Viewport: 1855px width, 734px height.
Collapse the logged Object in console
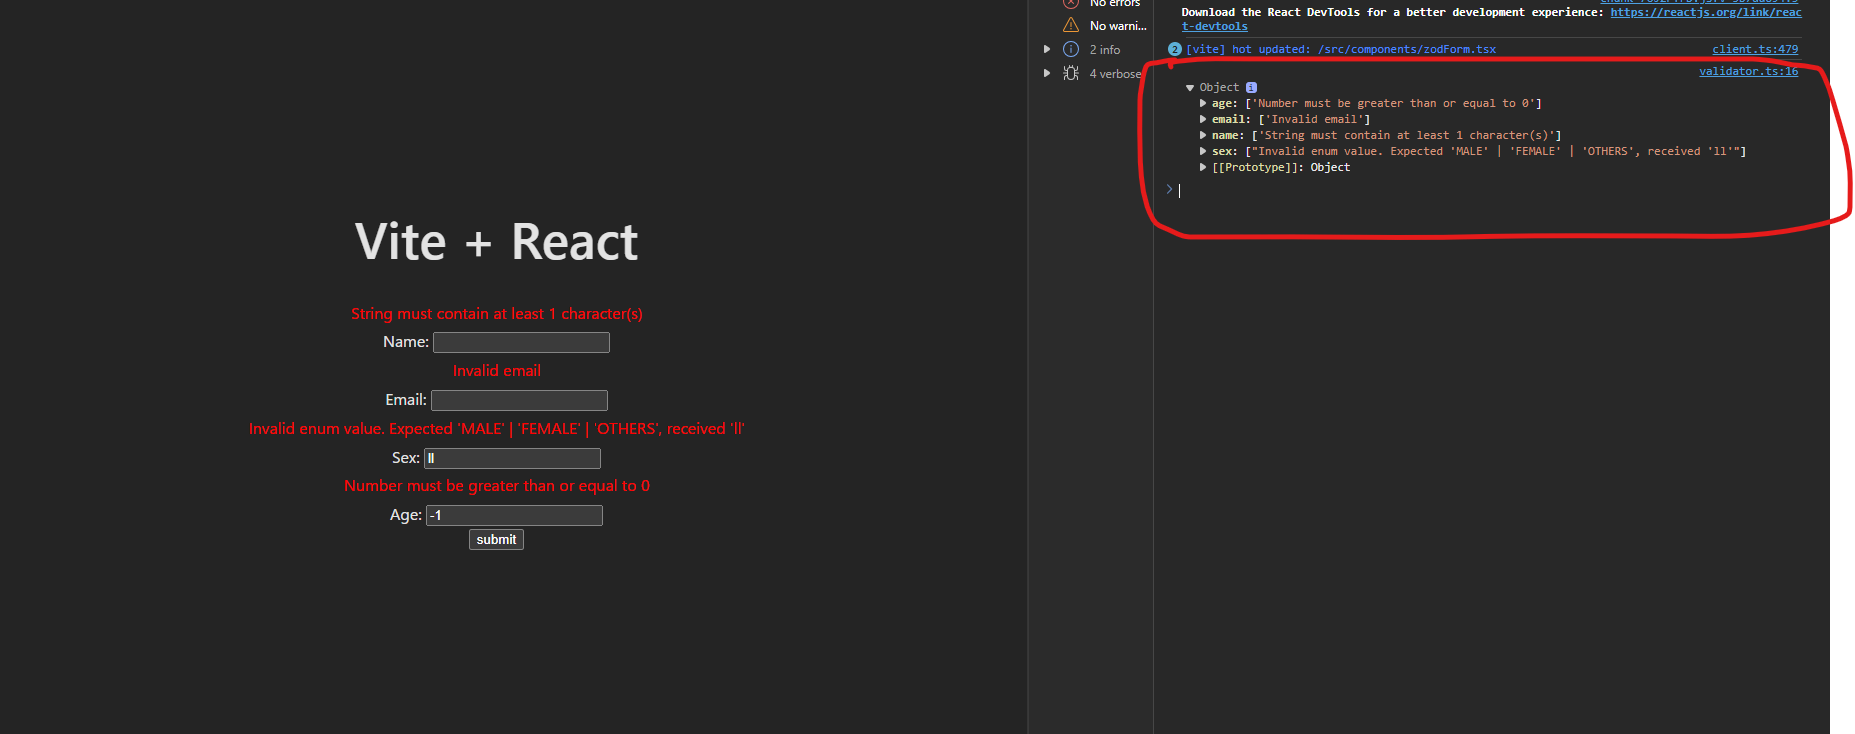[x=1190, y=88]
